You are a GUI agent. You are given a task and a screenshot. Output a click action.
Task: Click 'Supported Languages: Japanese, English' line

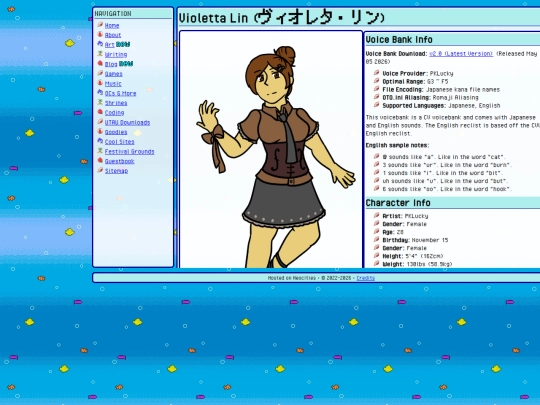click(x=441, y=106)
